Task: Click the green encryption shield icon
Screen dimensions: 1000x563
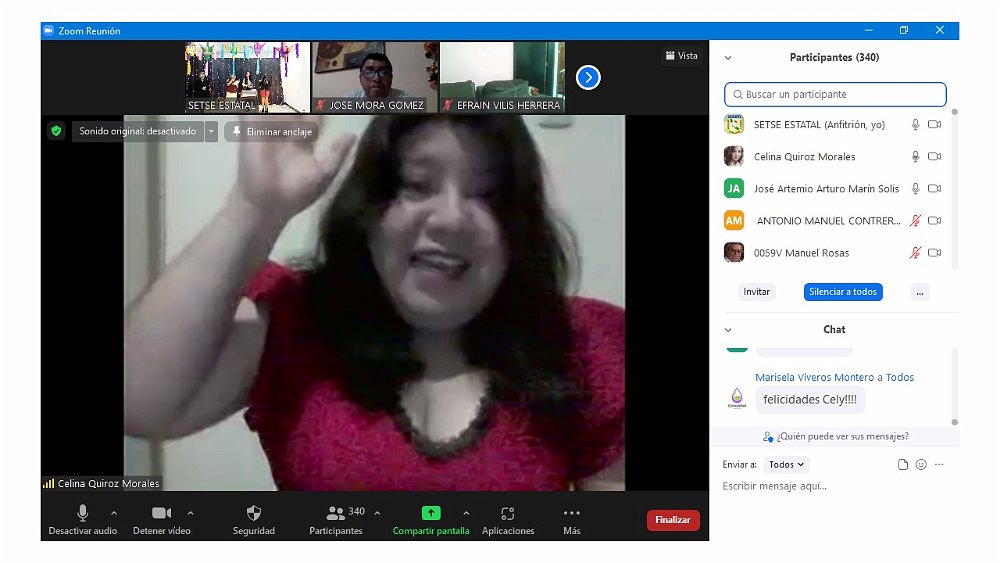Action: point(56,131)
